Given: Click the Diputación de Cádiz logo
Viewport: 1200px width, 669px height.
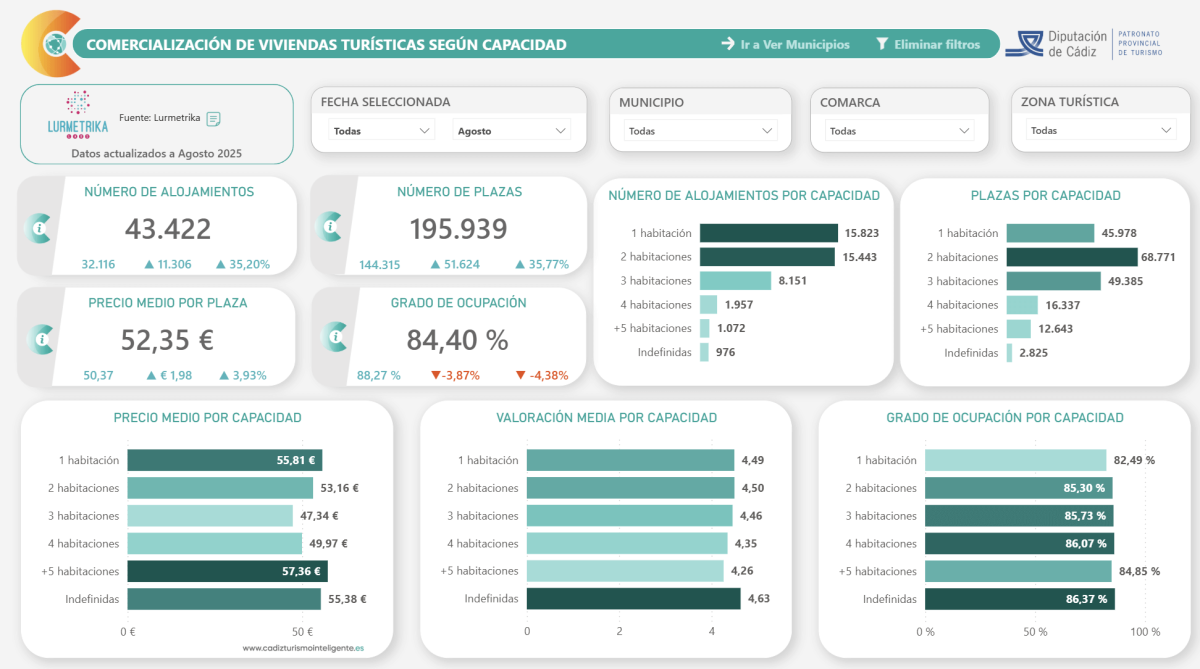Looking at the screenshot, I should coord(1060,40).
